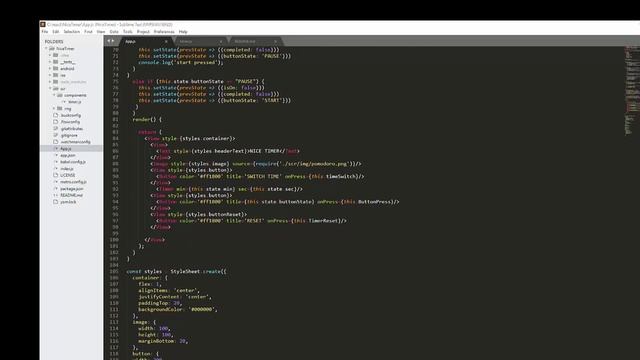Click the .buckconfig file icon
The height and width of the screenshot is (360, 640).
click(56, 115)
